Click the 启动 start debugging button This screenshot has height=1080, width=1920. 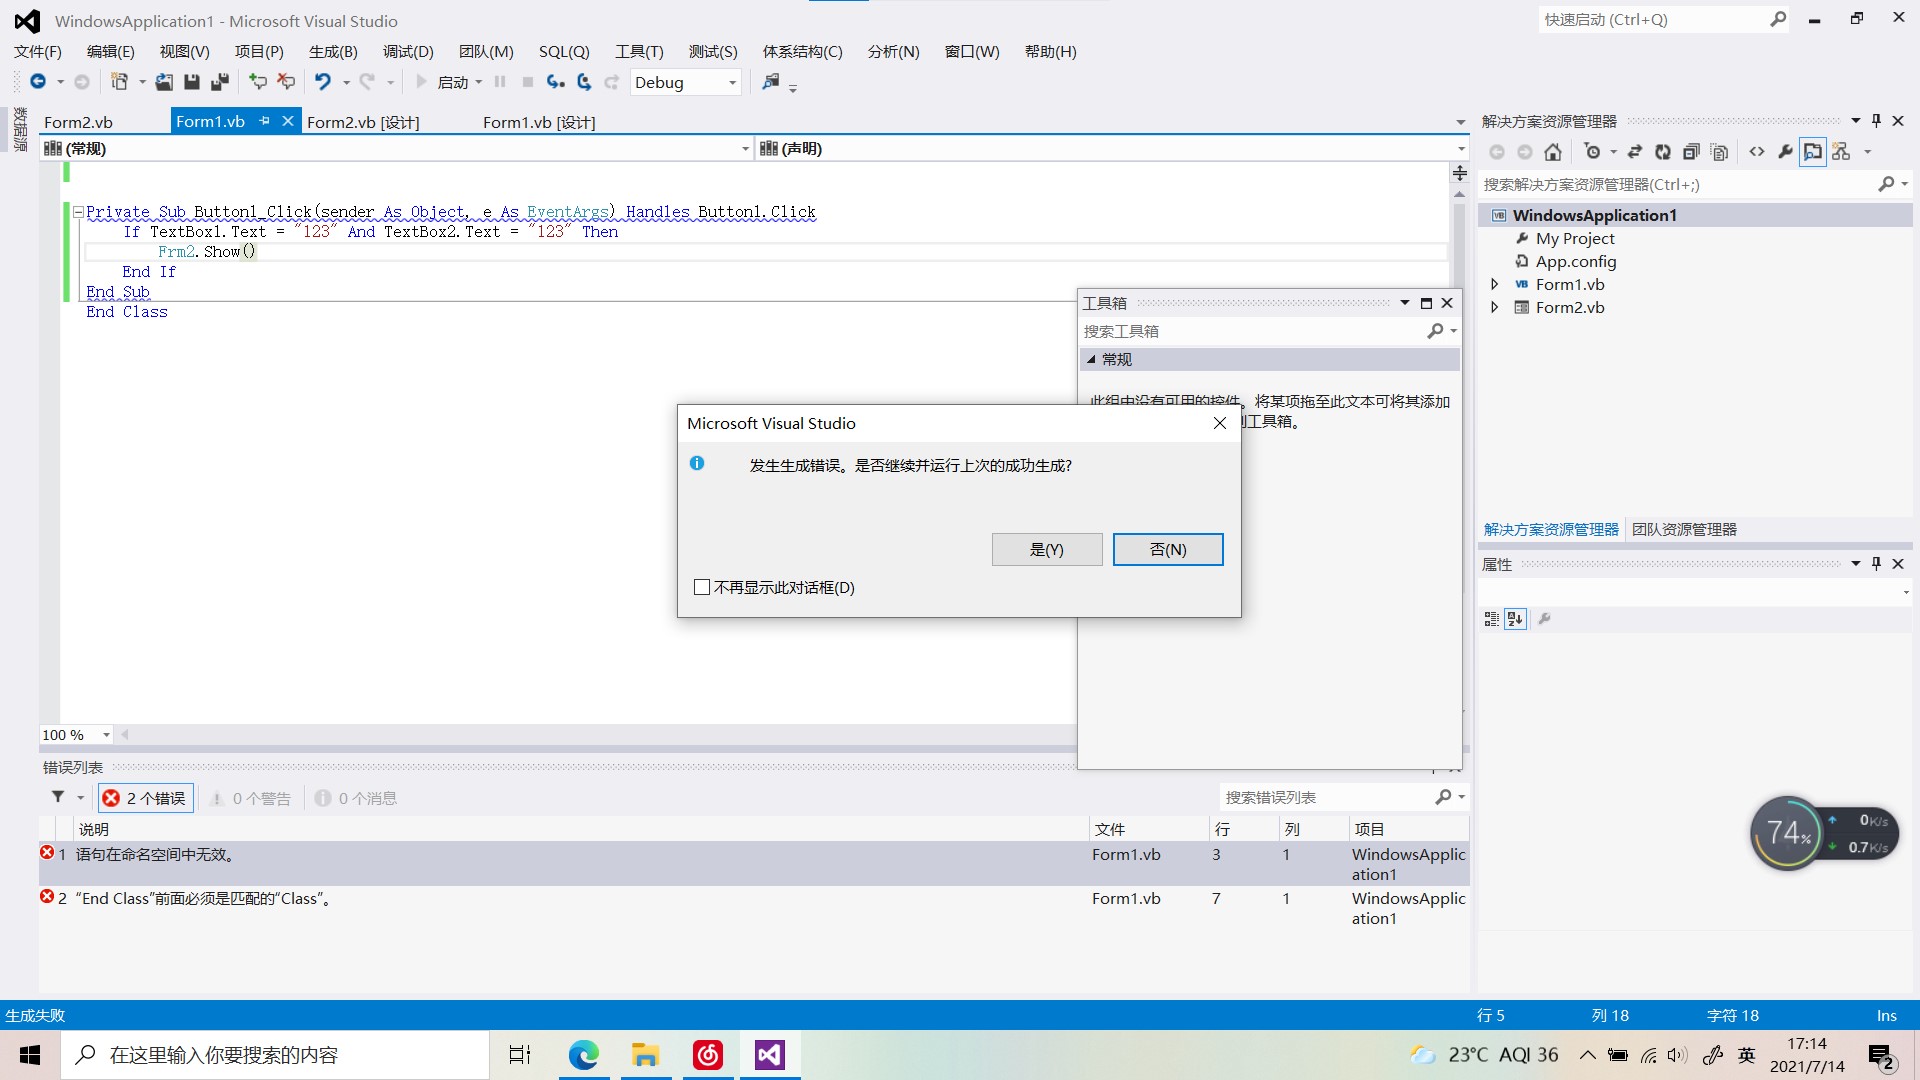click(x=443, y=83)
